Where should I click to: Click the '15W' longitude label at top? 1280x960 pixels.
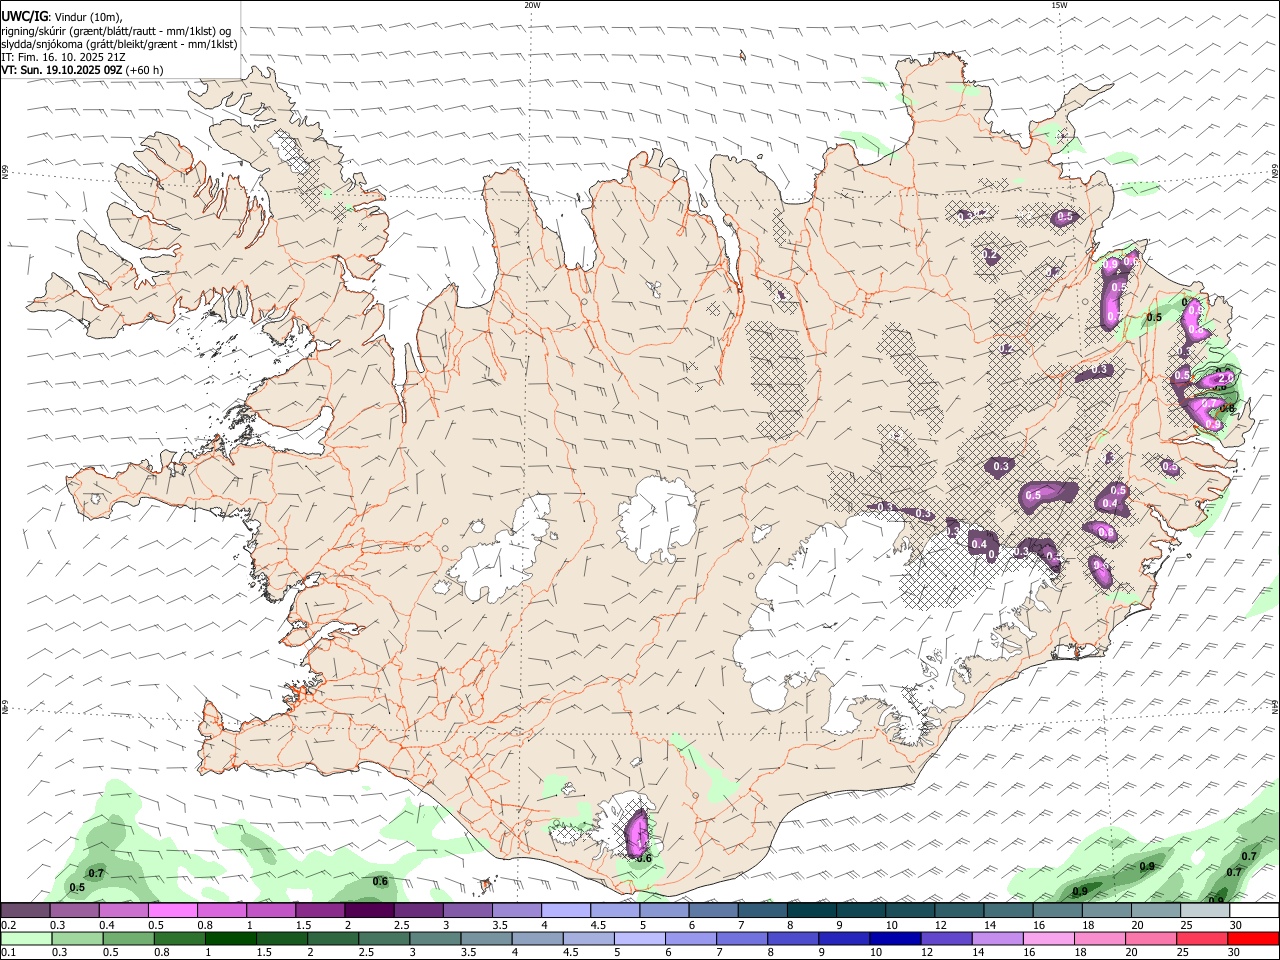pos(1059,5)
